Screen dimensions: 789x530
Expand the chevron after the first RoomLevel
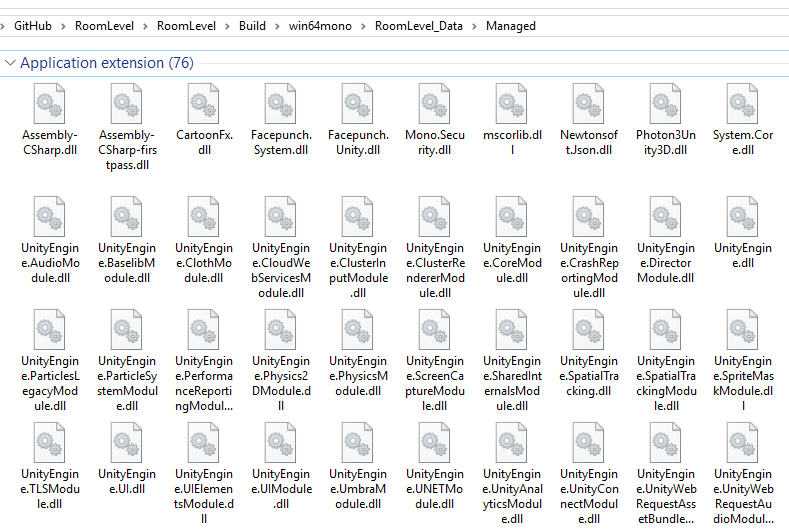[145, 26]
